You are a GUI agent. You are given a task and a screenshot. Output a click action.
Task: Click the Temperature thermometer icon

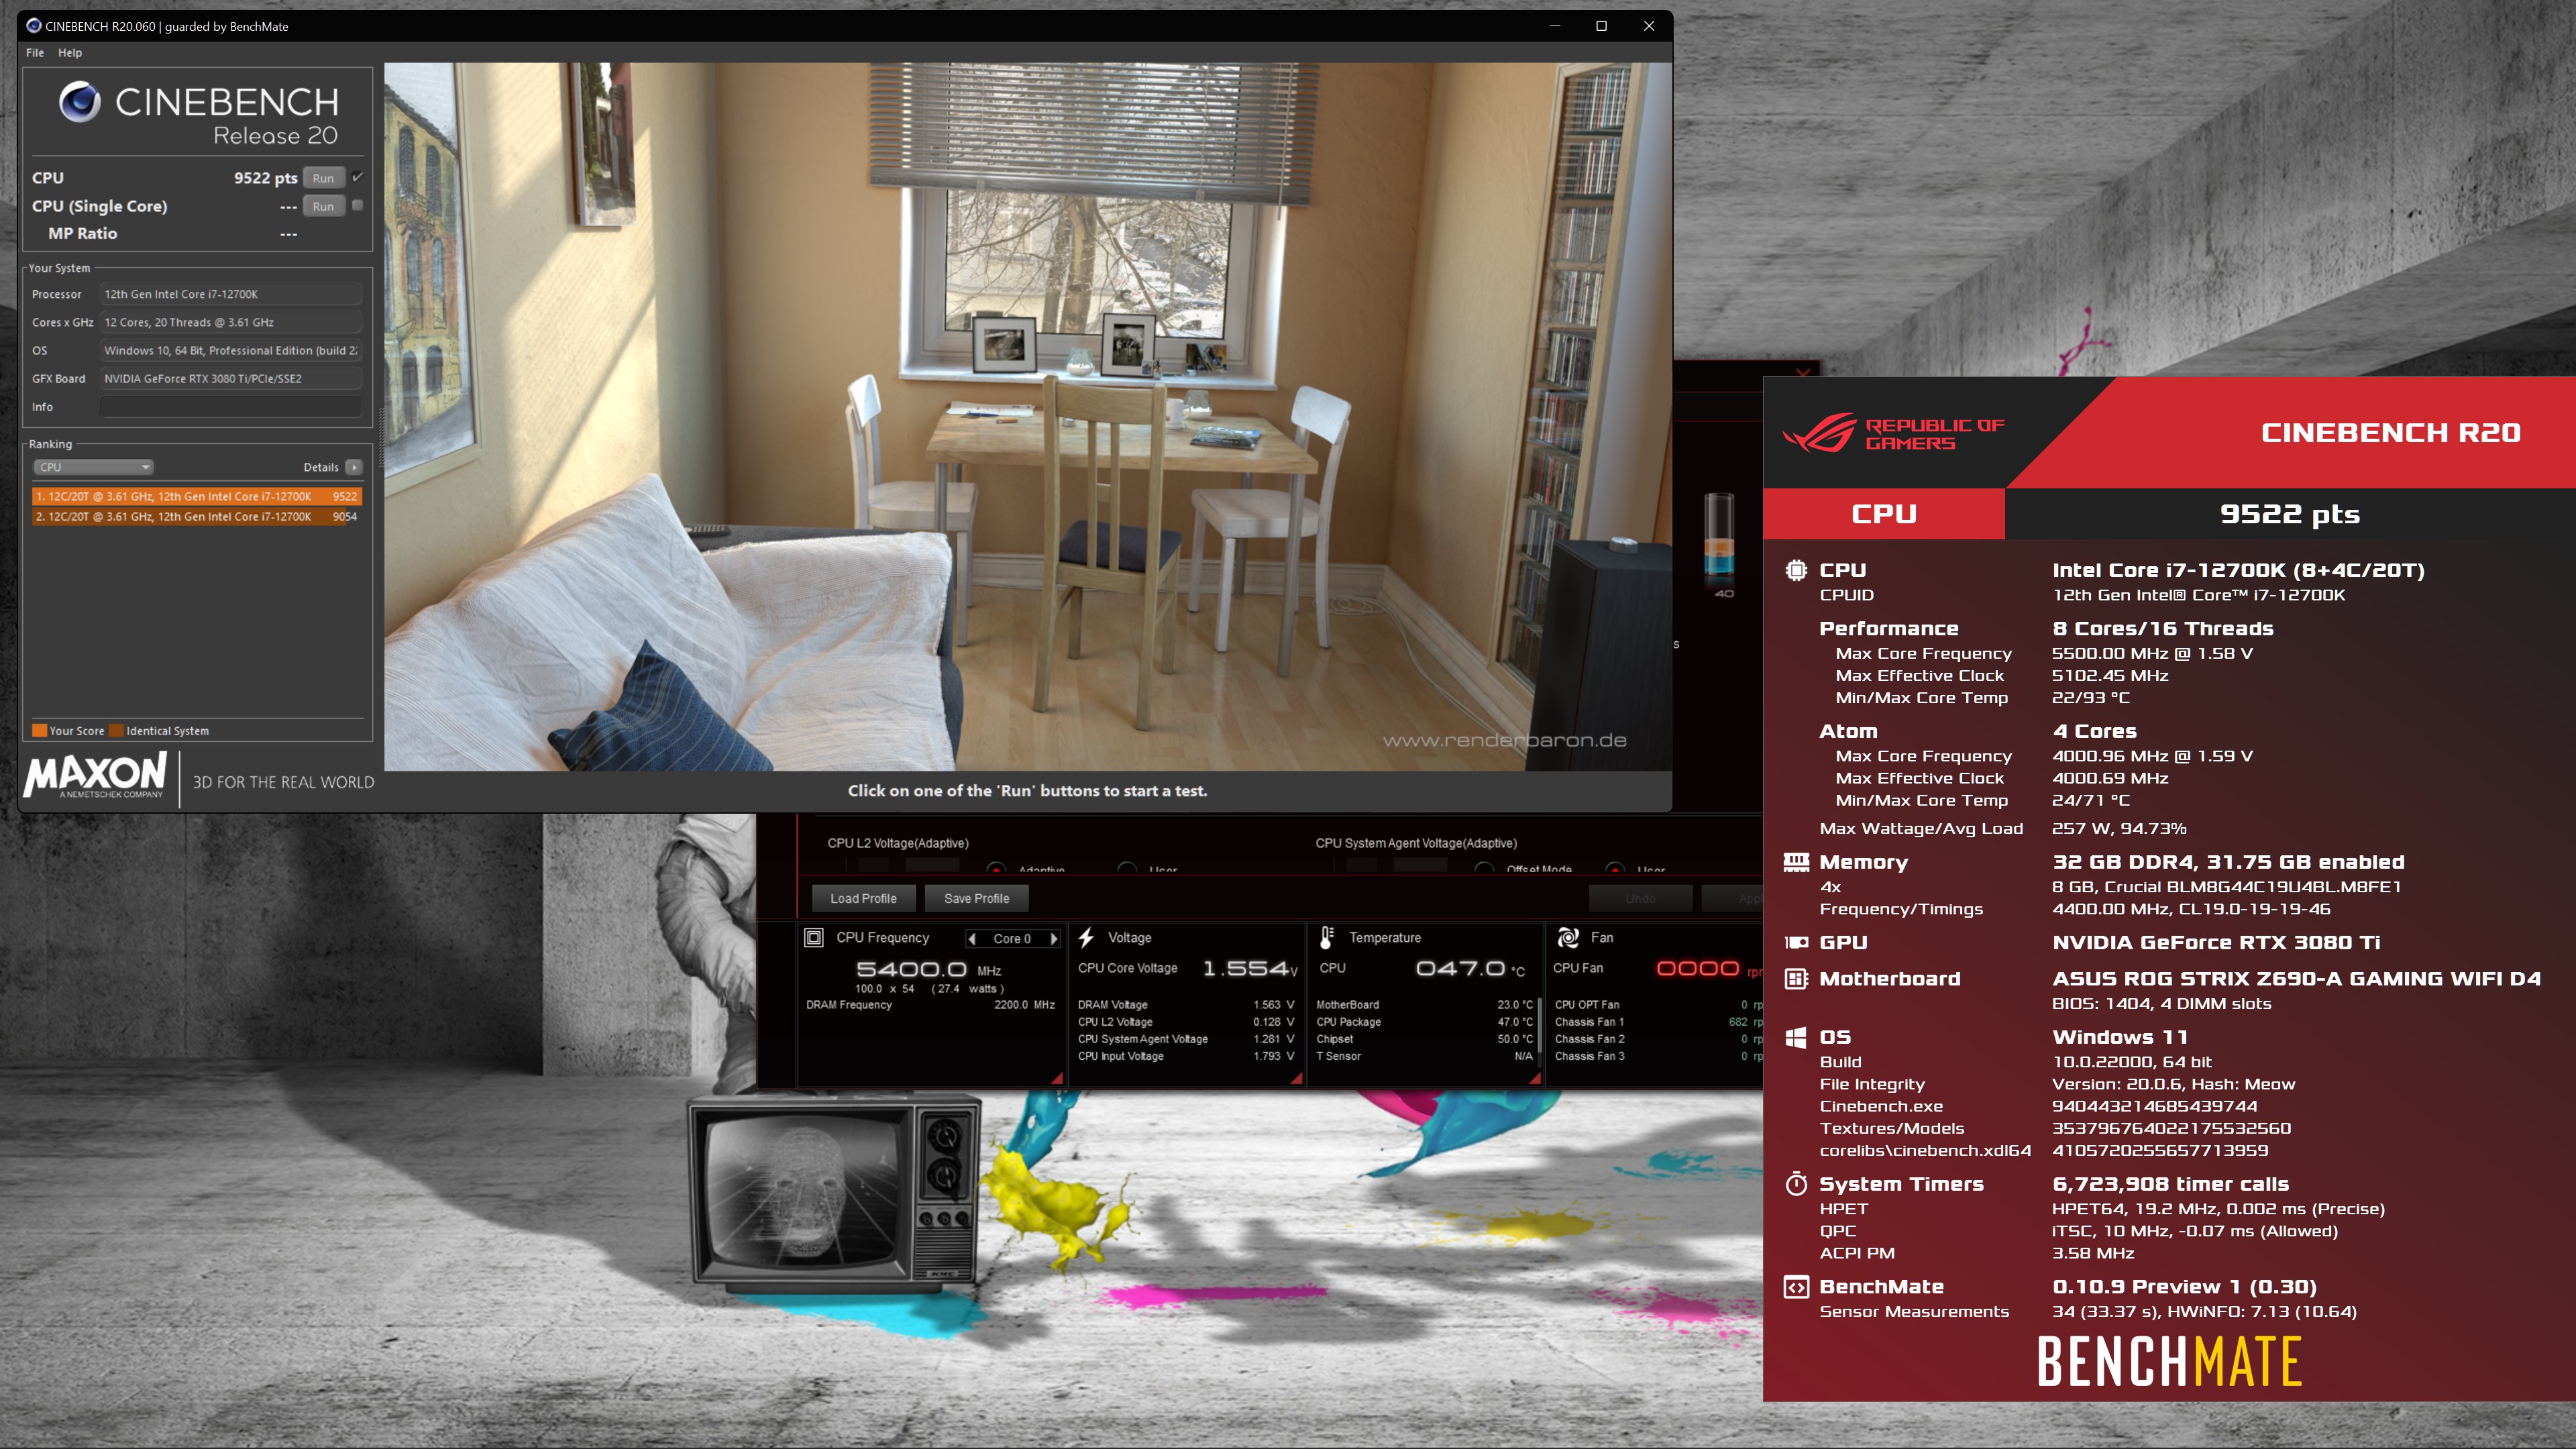point(1327,937)
